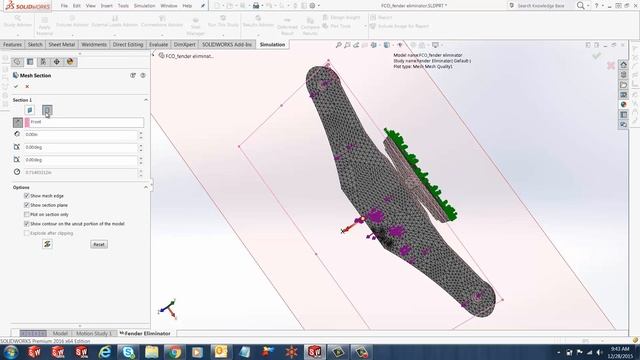Open the Simulation menu
The image size is (640, 360).
coord(144,6)
